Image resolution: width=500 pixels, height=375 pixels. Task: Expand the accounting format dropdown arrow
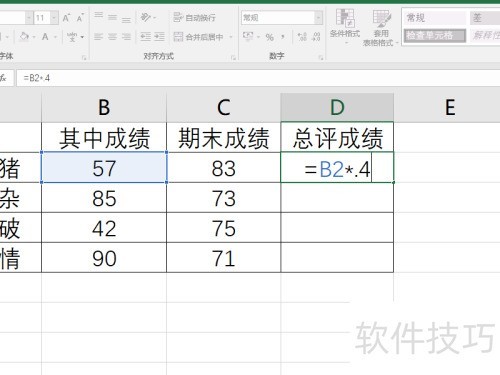click(x=258, y=36)
